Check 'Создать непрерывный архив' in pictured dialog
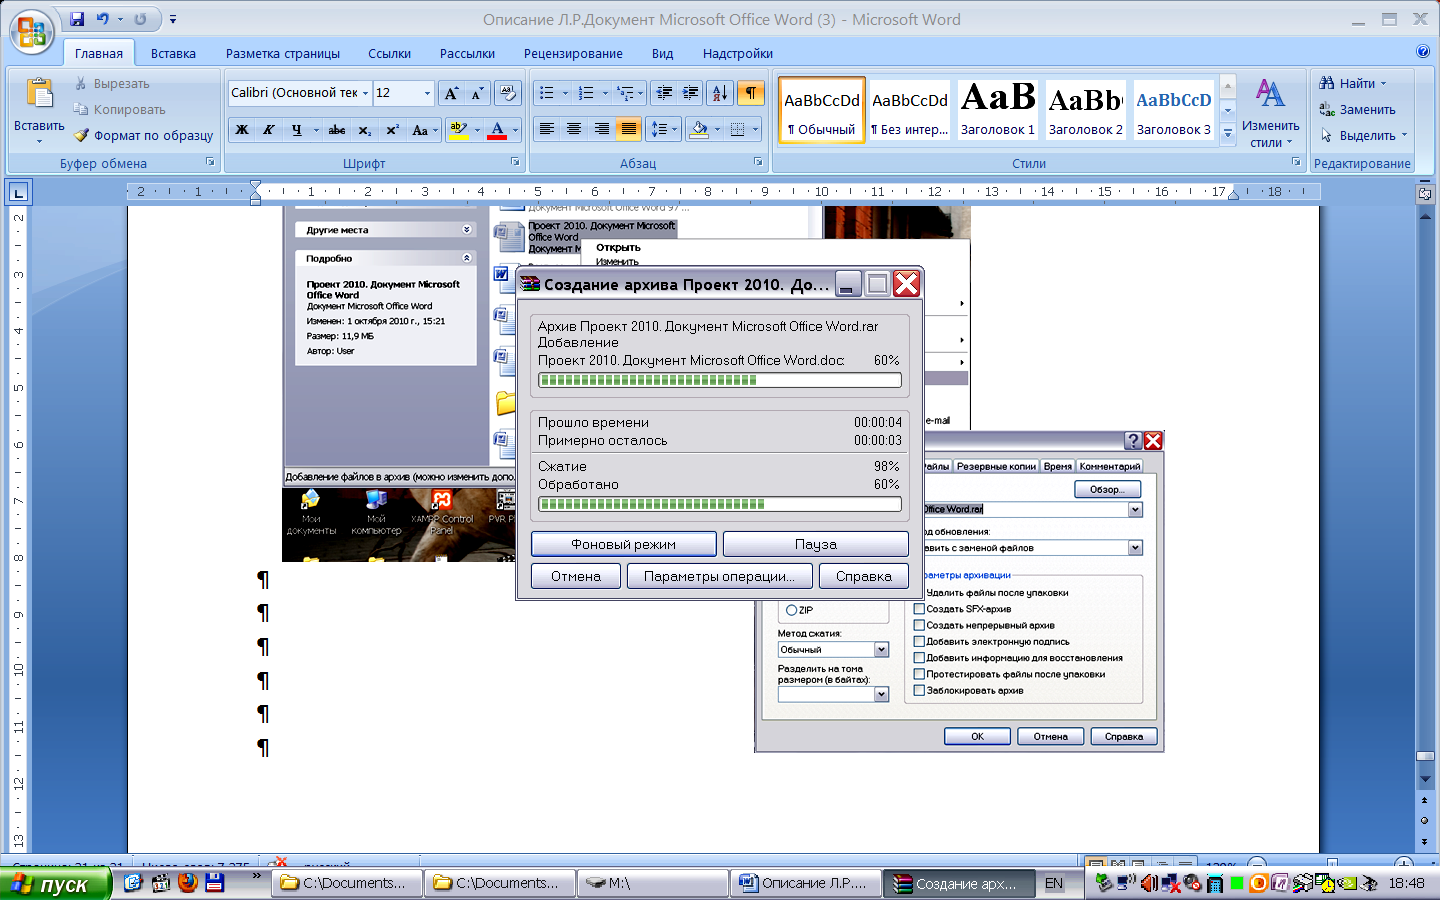 pyautogui.click(x=919, y=625)
